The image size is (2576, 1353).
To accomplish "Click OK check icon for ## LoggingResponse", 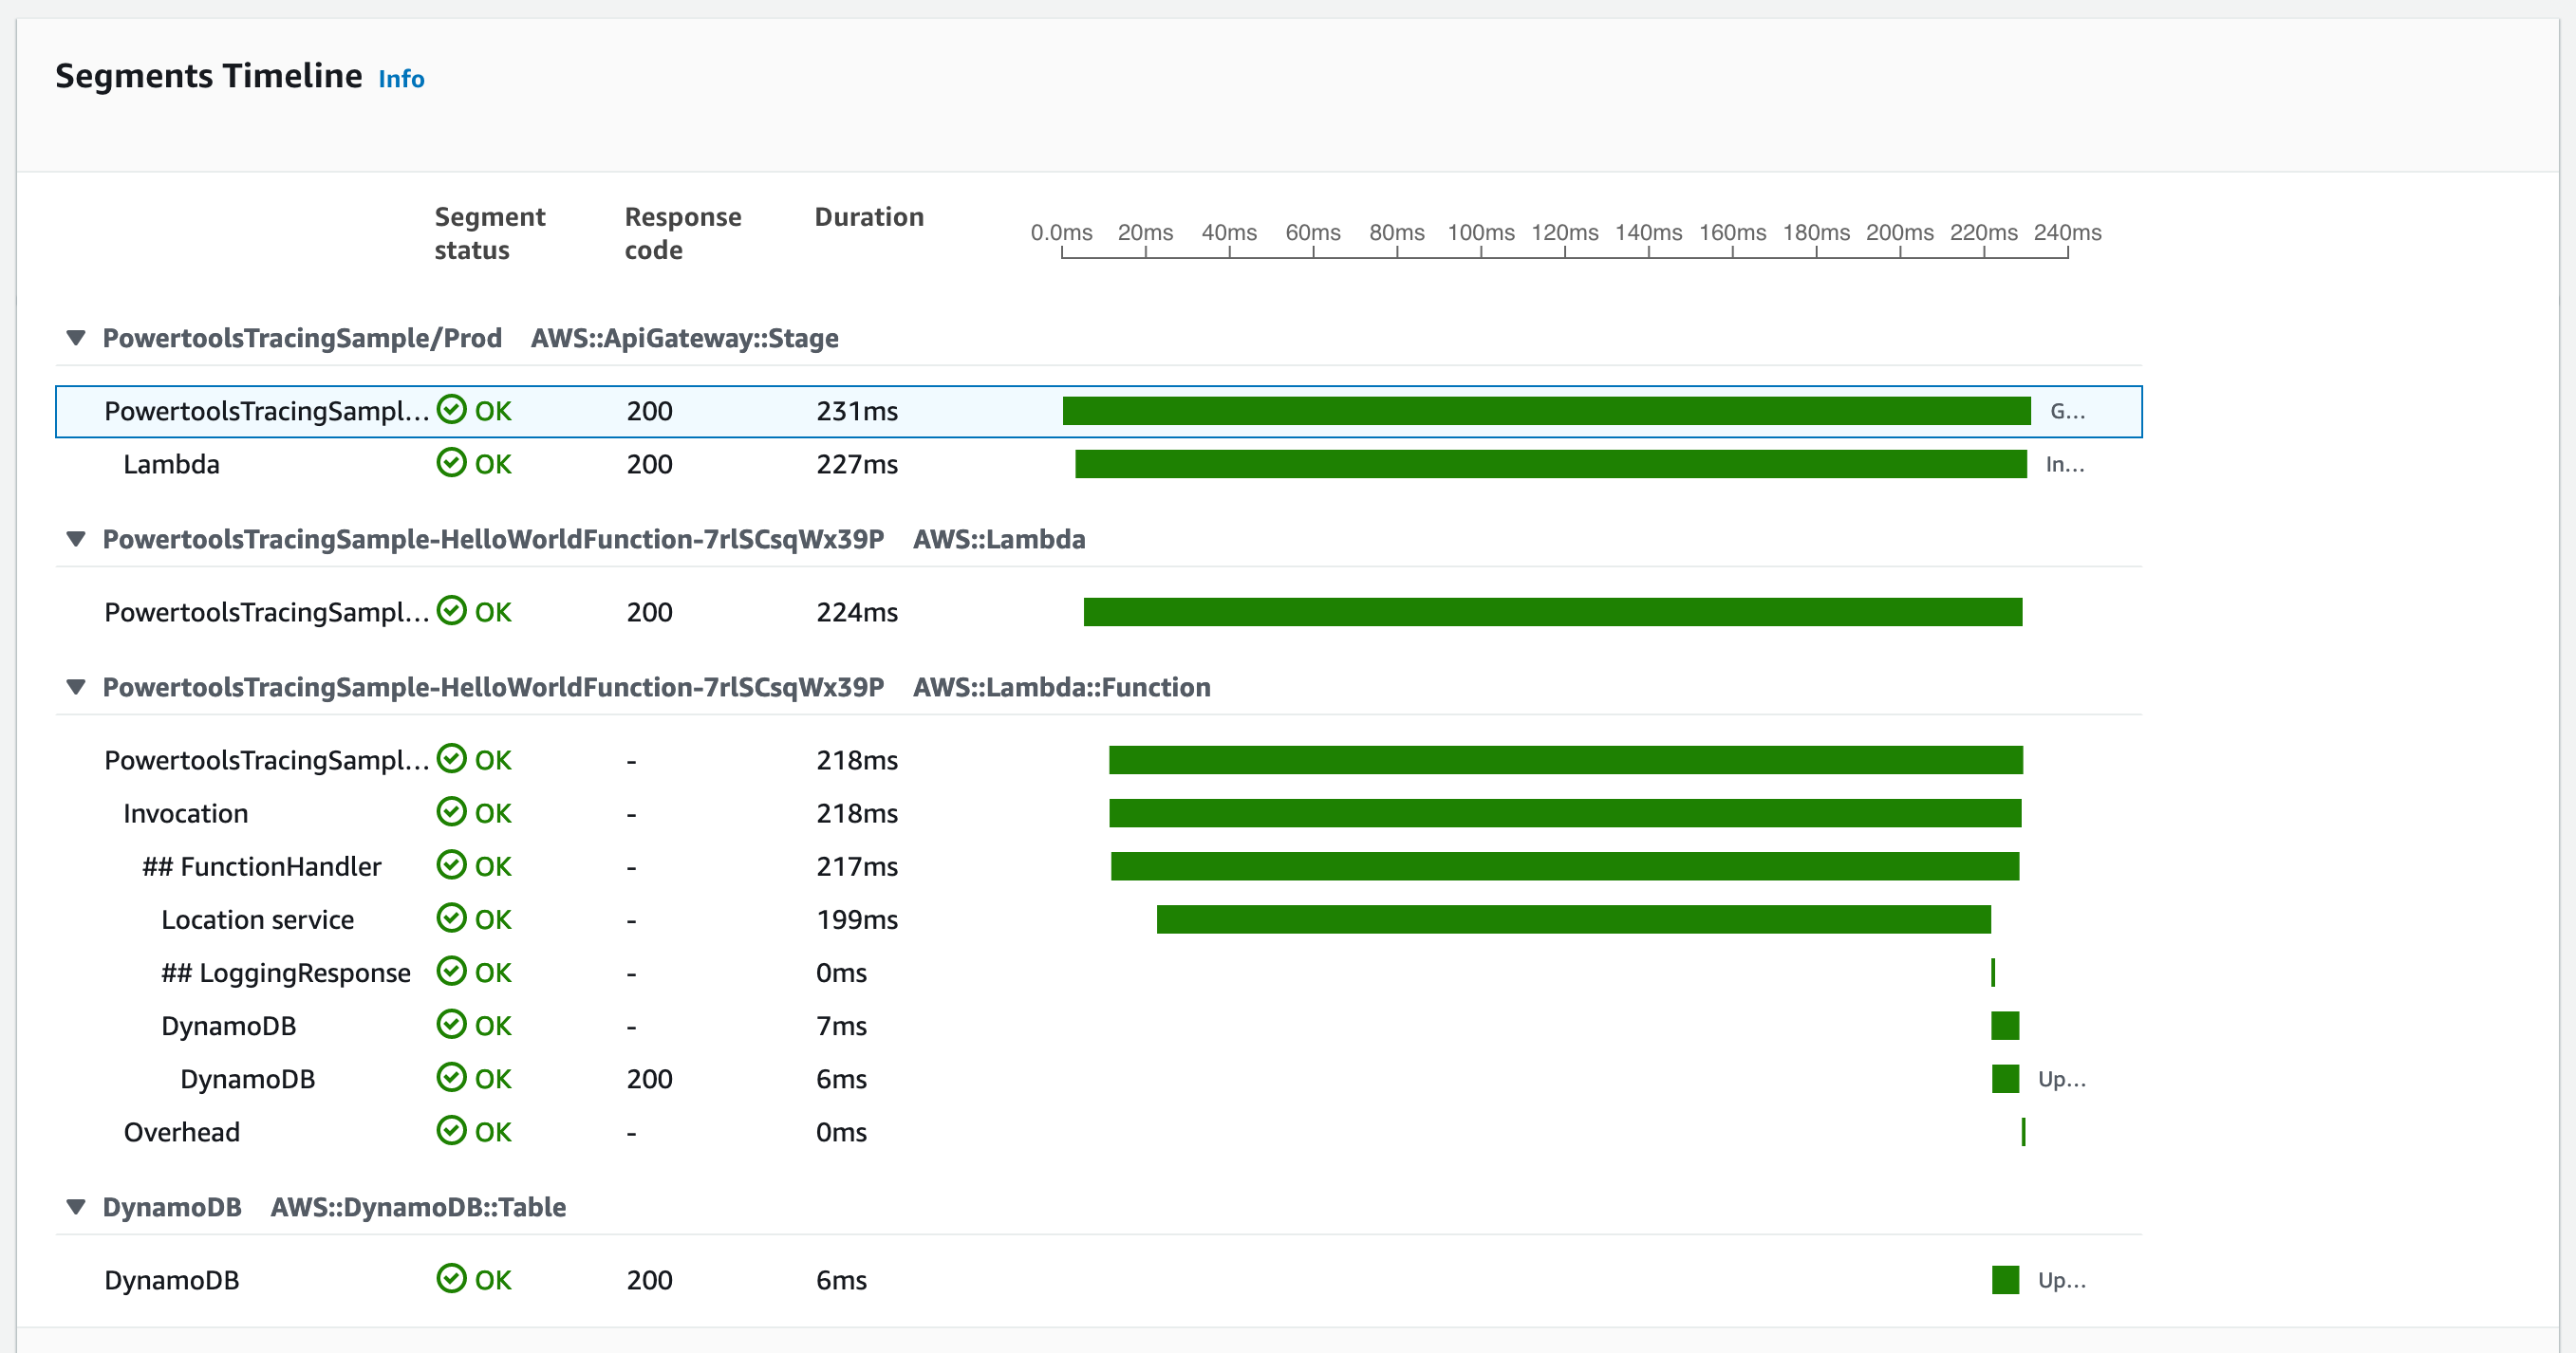I will click(451, 971).
